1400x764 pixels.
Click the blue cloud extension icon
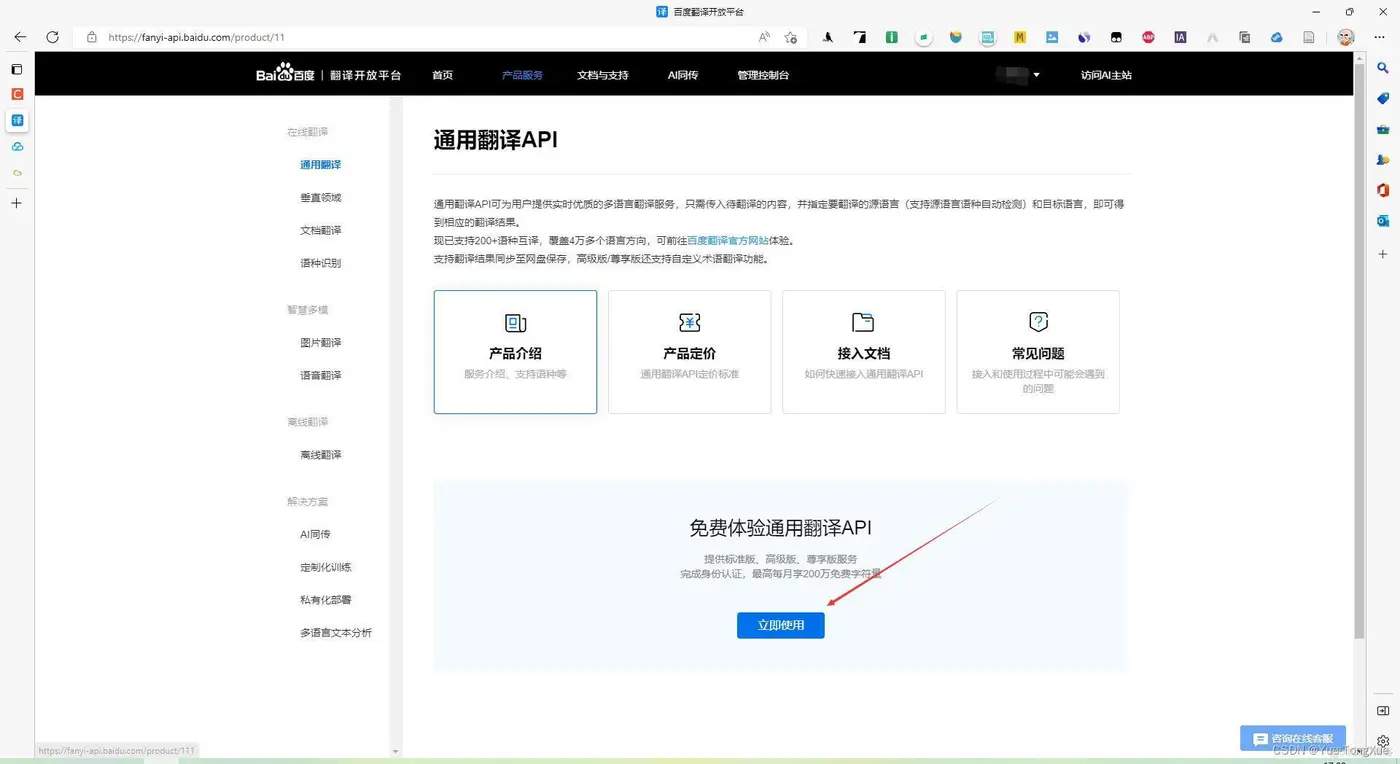click(x=1276, y=37)
